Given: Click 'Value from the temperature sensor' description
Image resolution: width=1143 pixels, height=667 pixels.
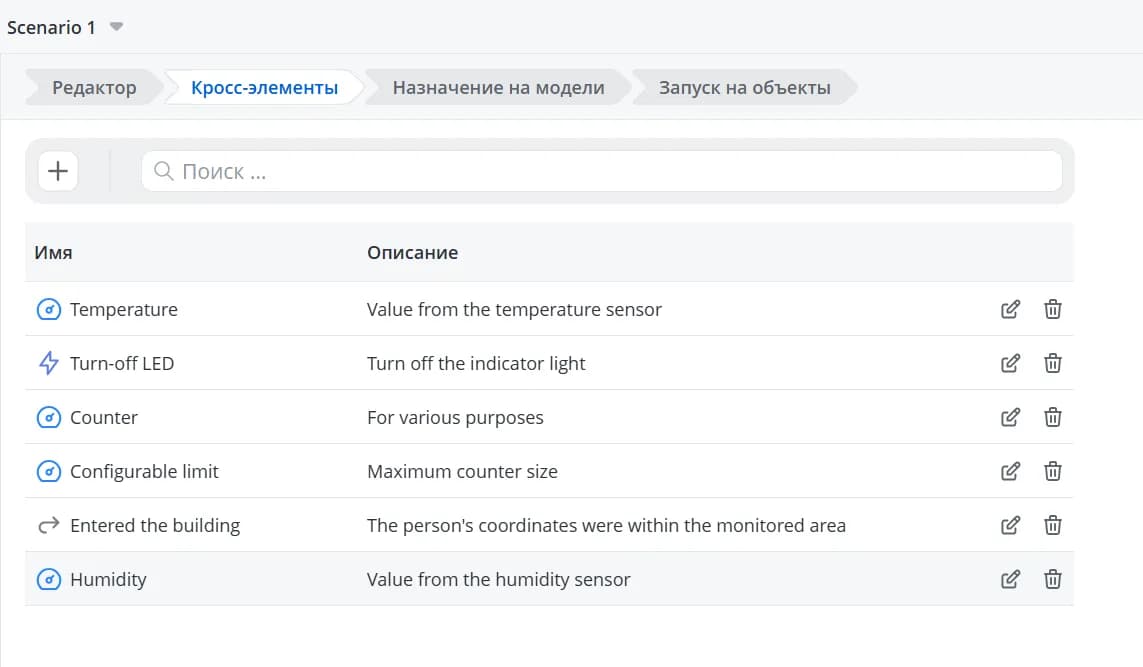Looking at the screenshot, I should 514,309.
